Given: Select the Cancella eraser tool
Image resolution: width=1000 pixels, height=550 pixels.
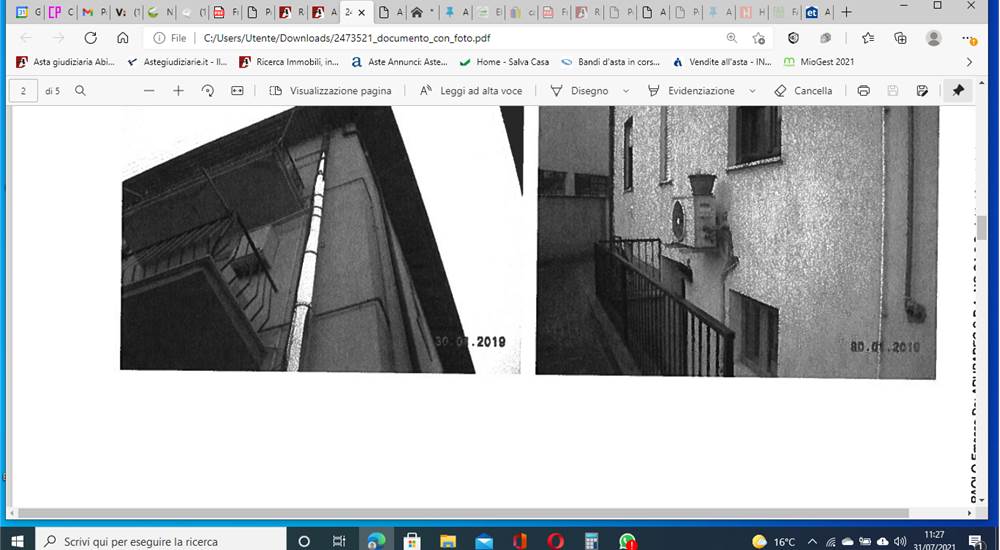Looking at the screenshot, I should click(x=803, y=91).
